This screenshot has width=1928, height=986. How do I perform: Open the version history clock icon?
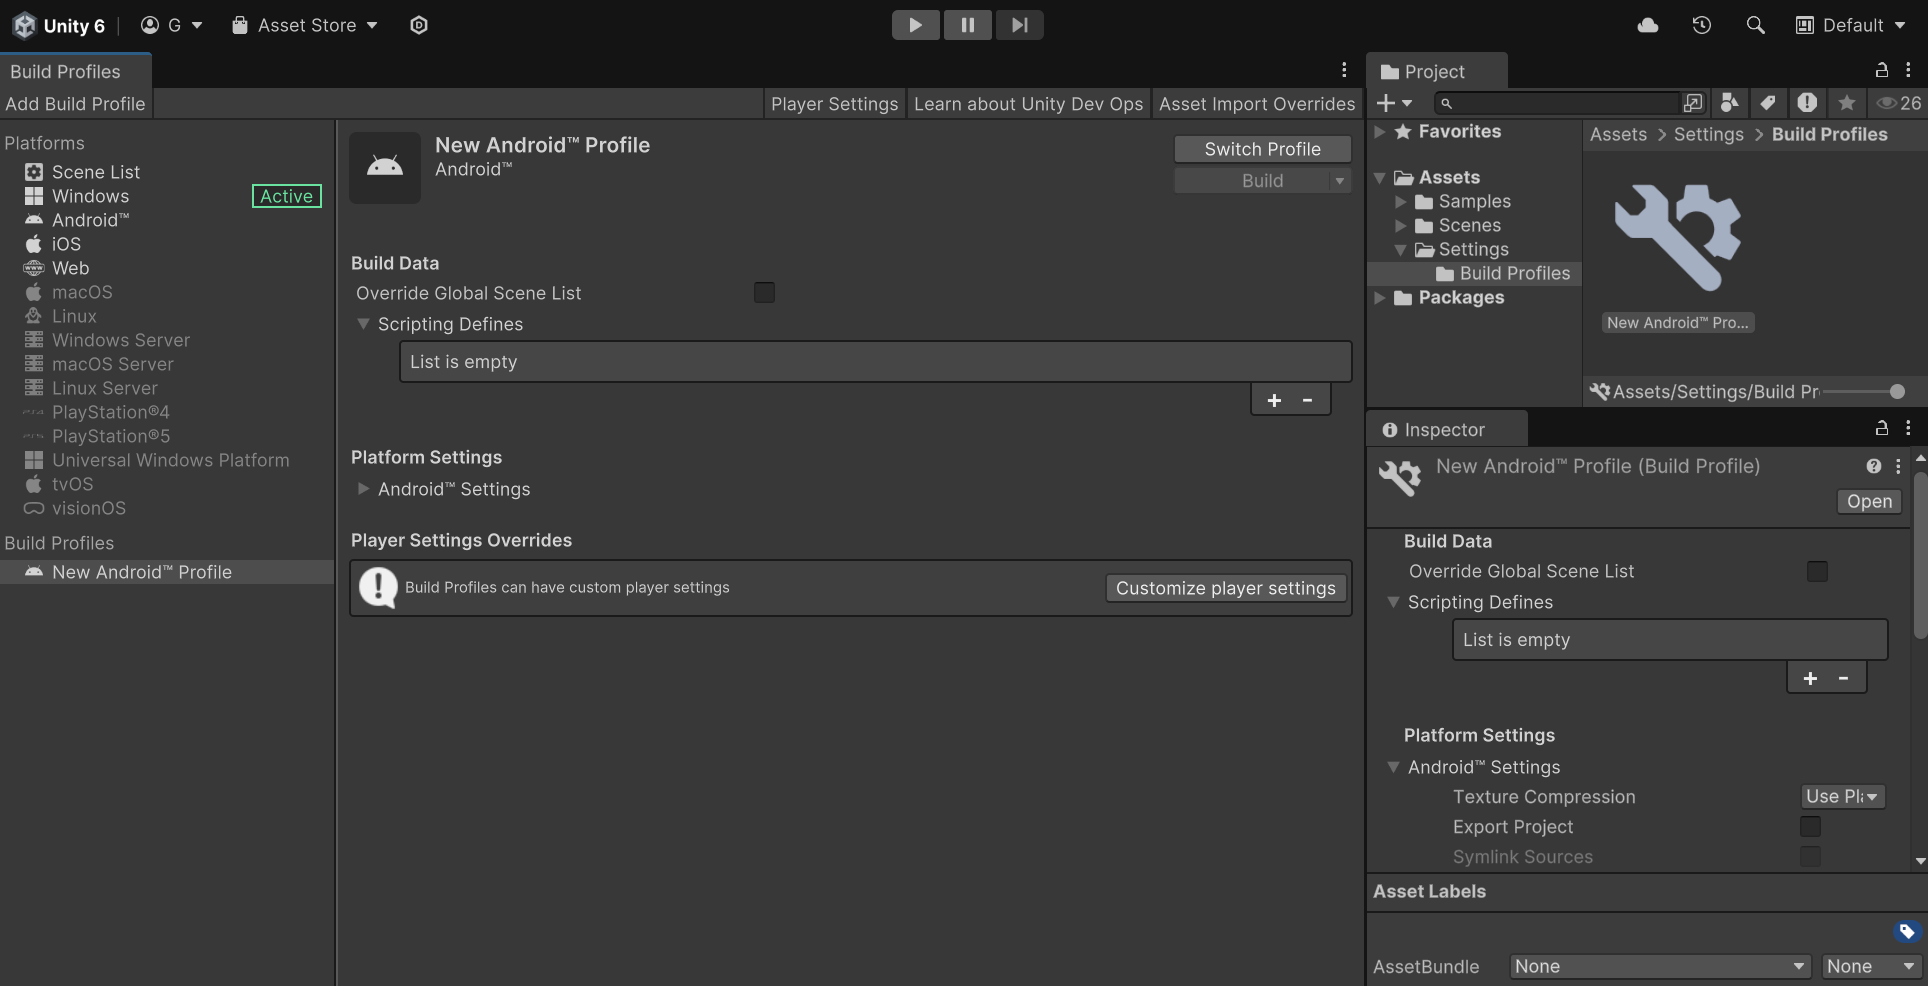pyautogui.click(x=1702, y=25)
